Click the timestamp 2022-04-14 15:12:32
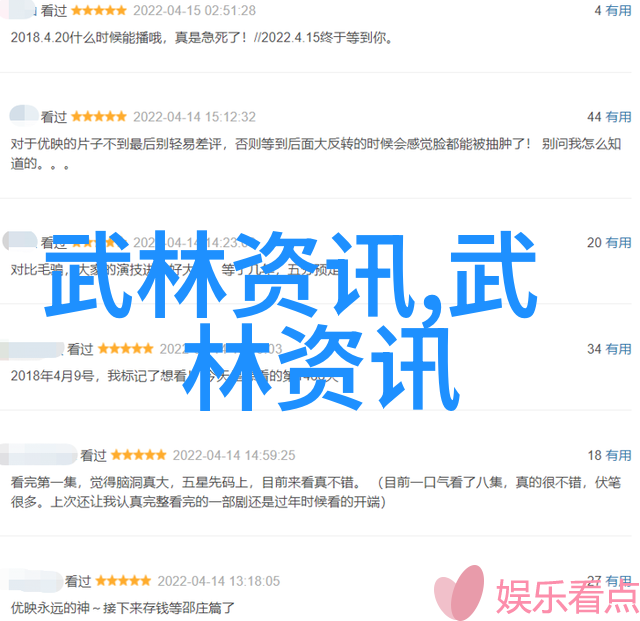Viewport: 640px width, 621px height. click(x=194, y=117)
